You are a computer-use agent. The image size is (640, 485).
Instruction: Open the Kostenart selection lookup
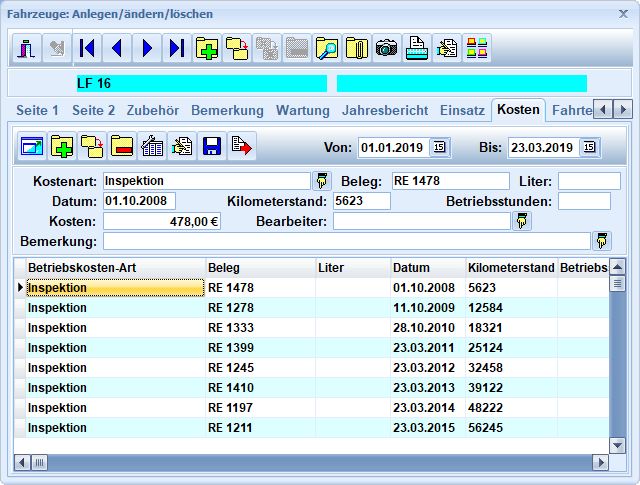[322, 181]
